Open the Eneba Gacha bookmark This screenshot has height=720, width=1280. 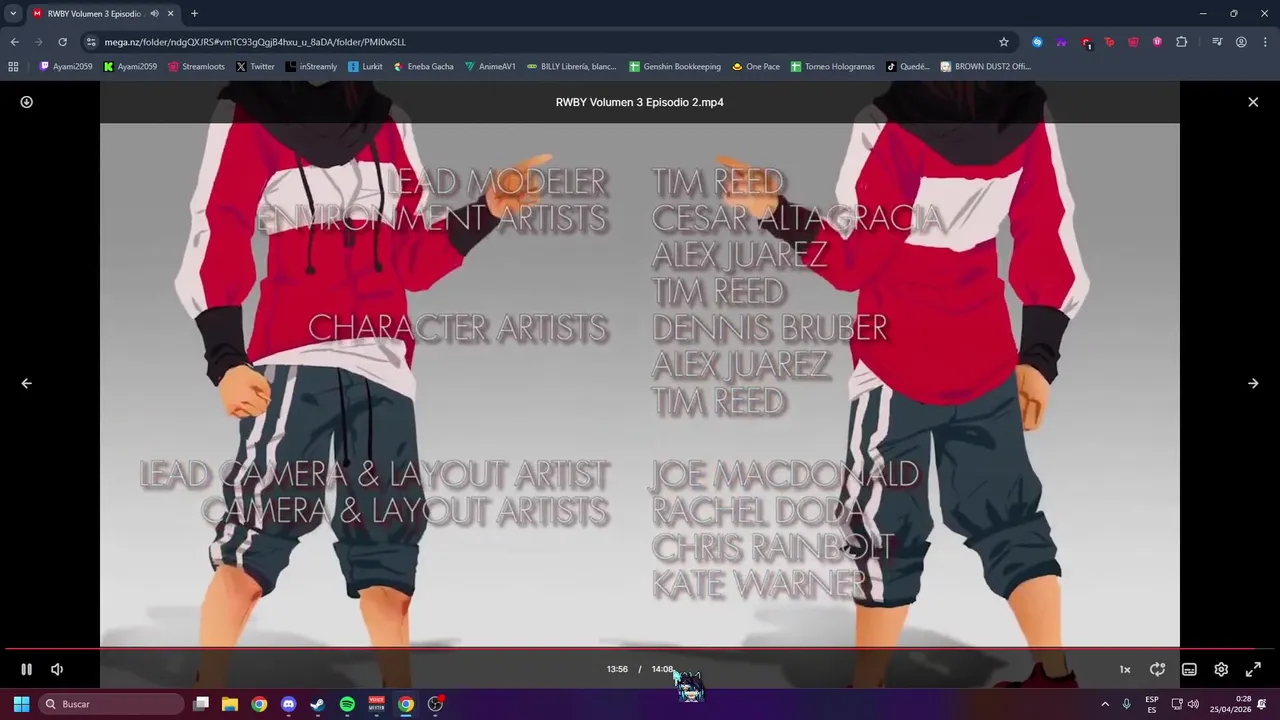tap(423, 67)
